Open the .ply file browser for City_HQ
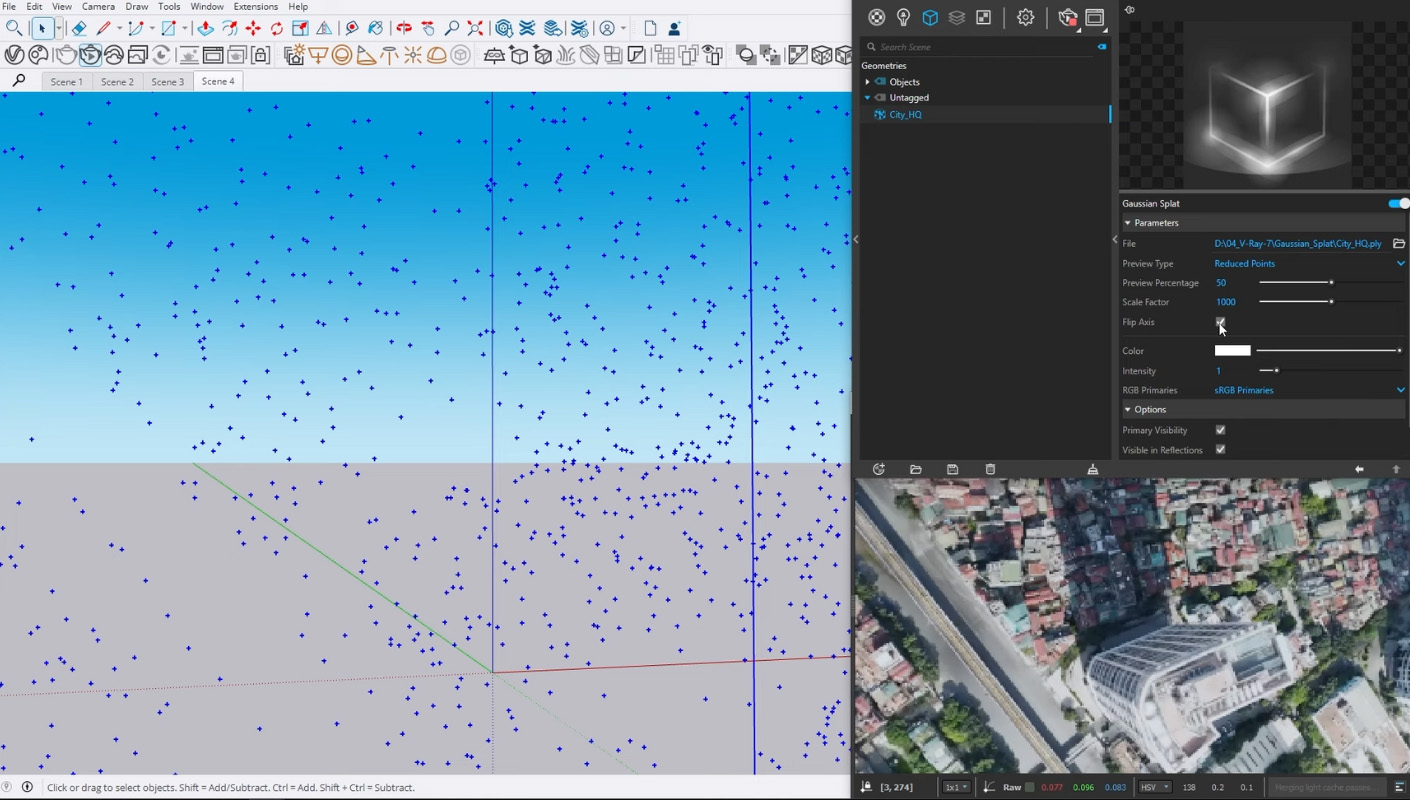This screenshot has height=800, width=1410. (1399, 243)
